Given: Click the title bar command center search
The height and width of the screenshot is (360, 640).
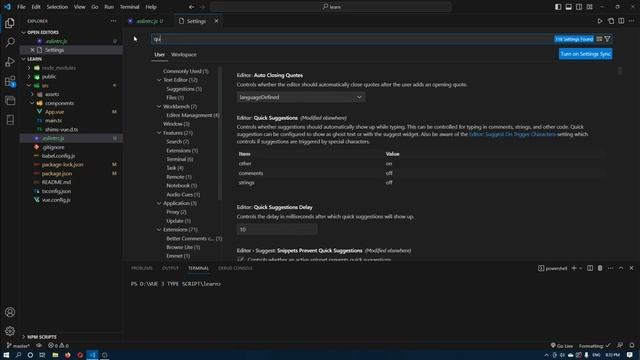Looking at the screenshot, I should [331, 7].
